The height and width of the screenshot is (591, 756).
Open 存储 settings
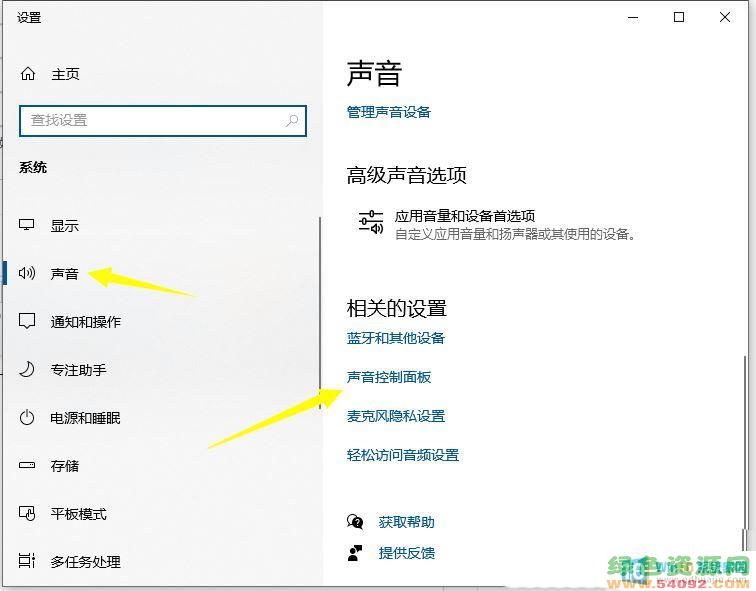[65, 466]
